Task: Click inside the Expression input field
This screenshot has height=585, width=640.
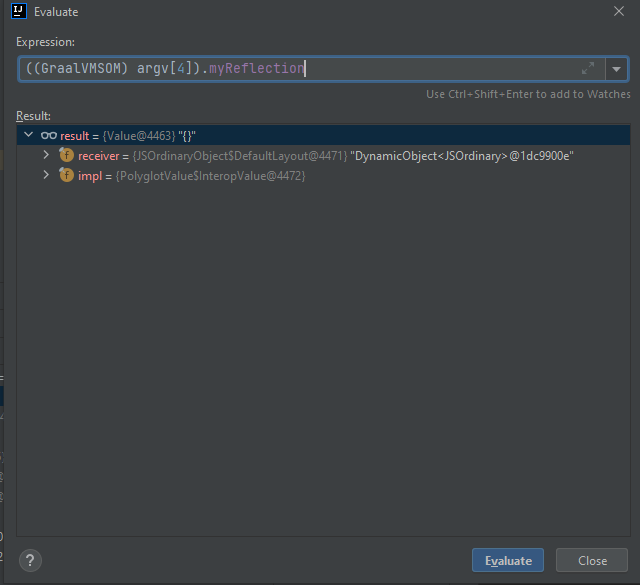Action: pos(311,69)
